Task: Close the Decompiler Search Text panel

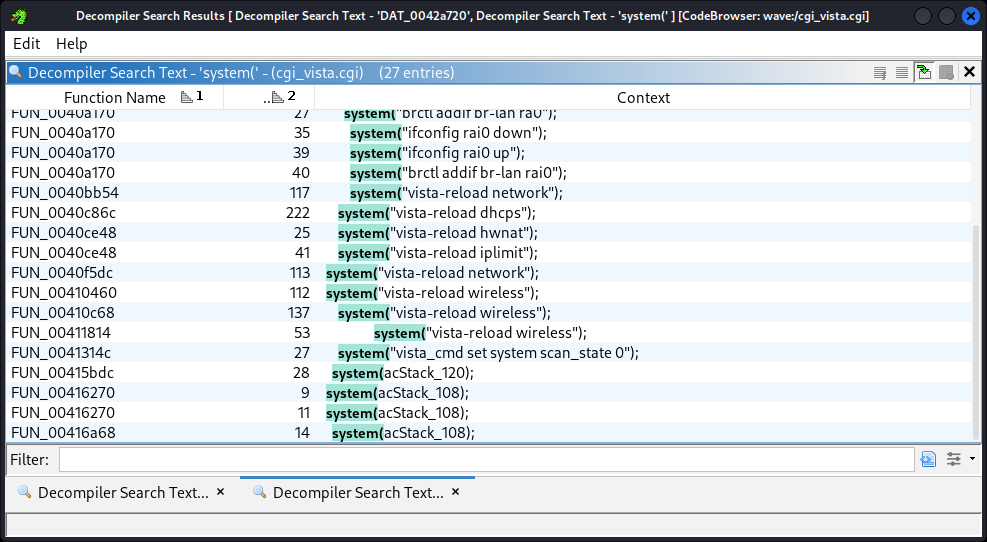Action: point(969,72)
